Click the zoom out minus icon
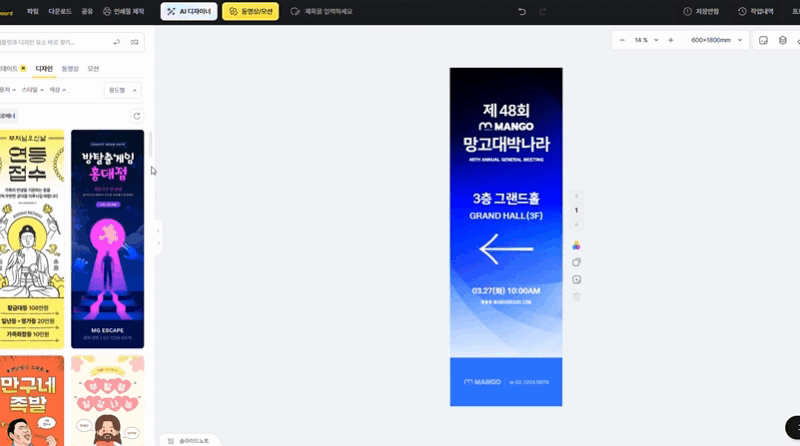The height and width of the screenshot is (446, 800). (622, 40)
